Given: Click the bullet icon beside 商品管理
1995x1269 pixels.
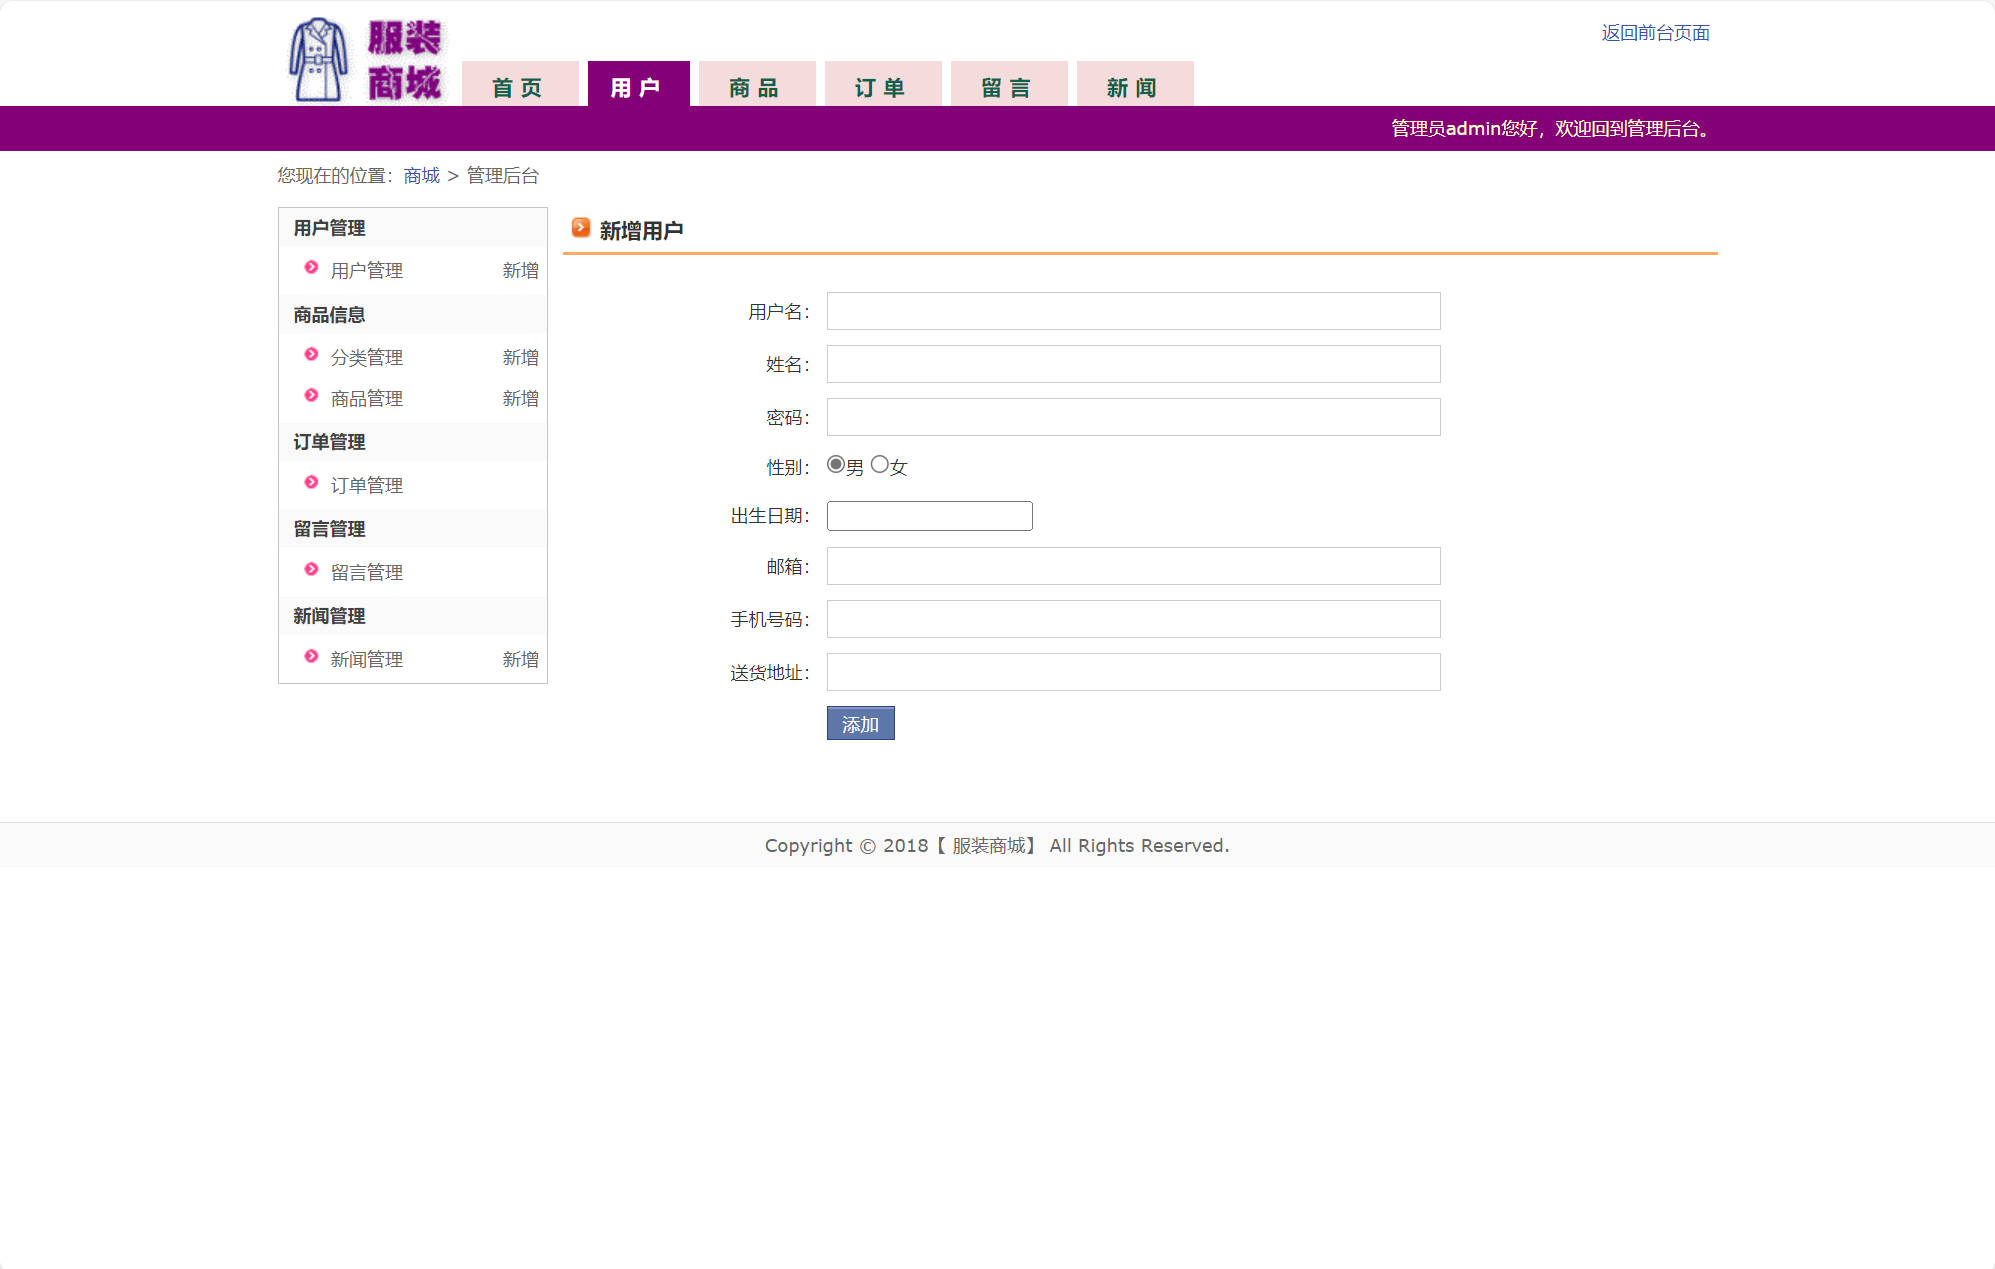Looking at the screenshot, I should click(311, 396).
